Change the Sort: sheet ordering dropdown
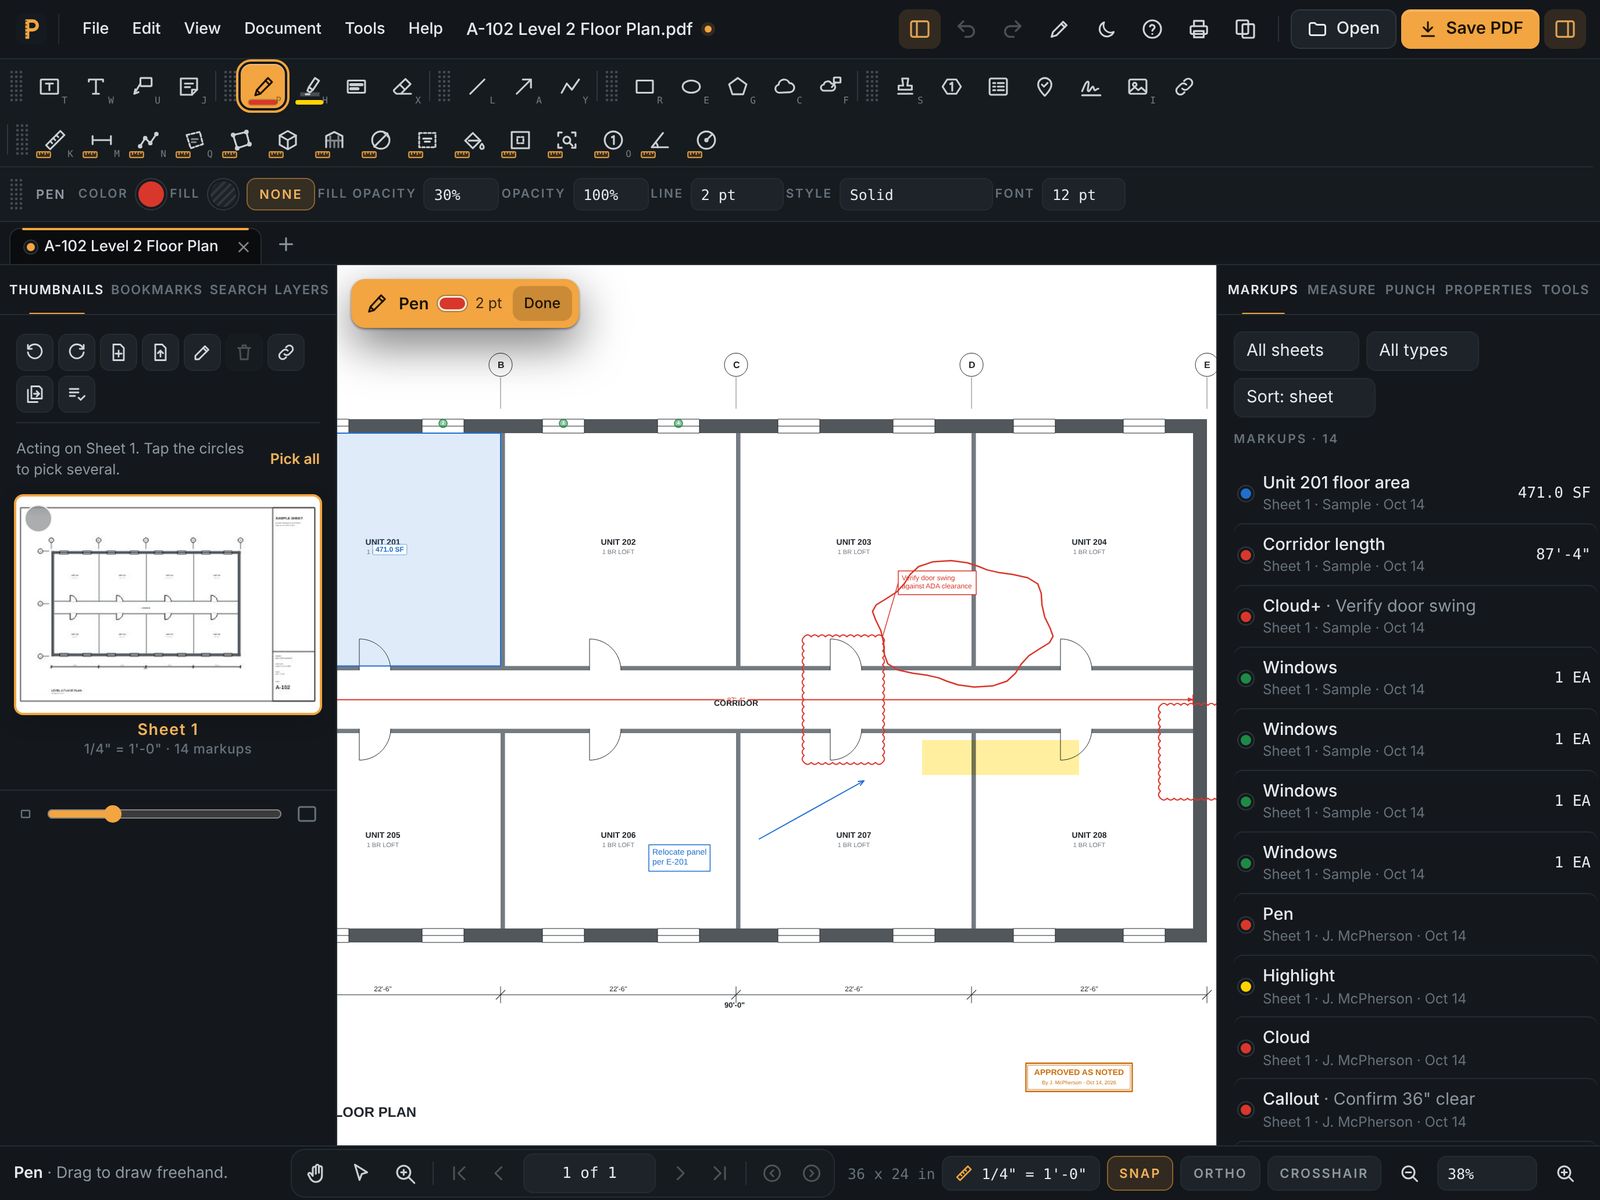 coord(1304,397)
